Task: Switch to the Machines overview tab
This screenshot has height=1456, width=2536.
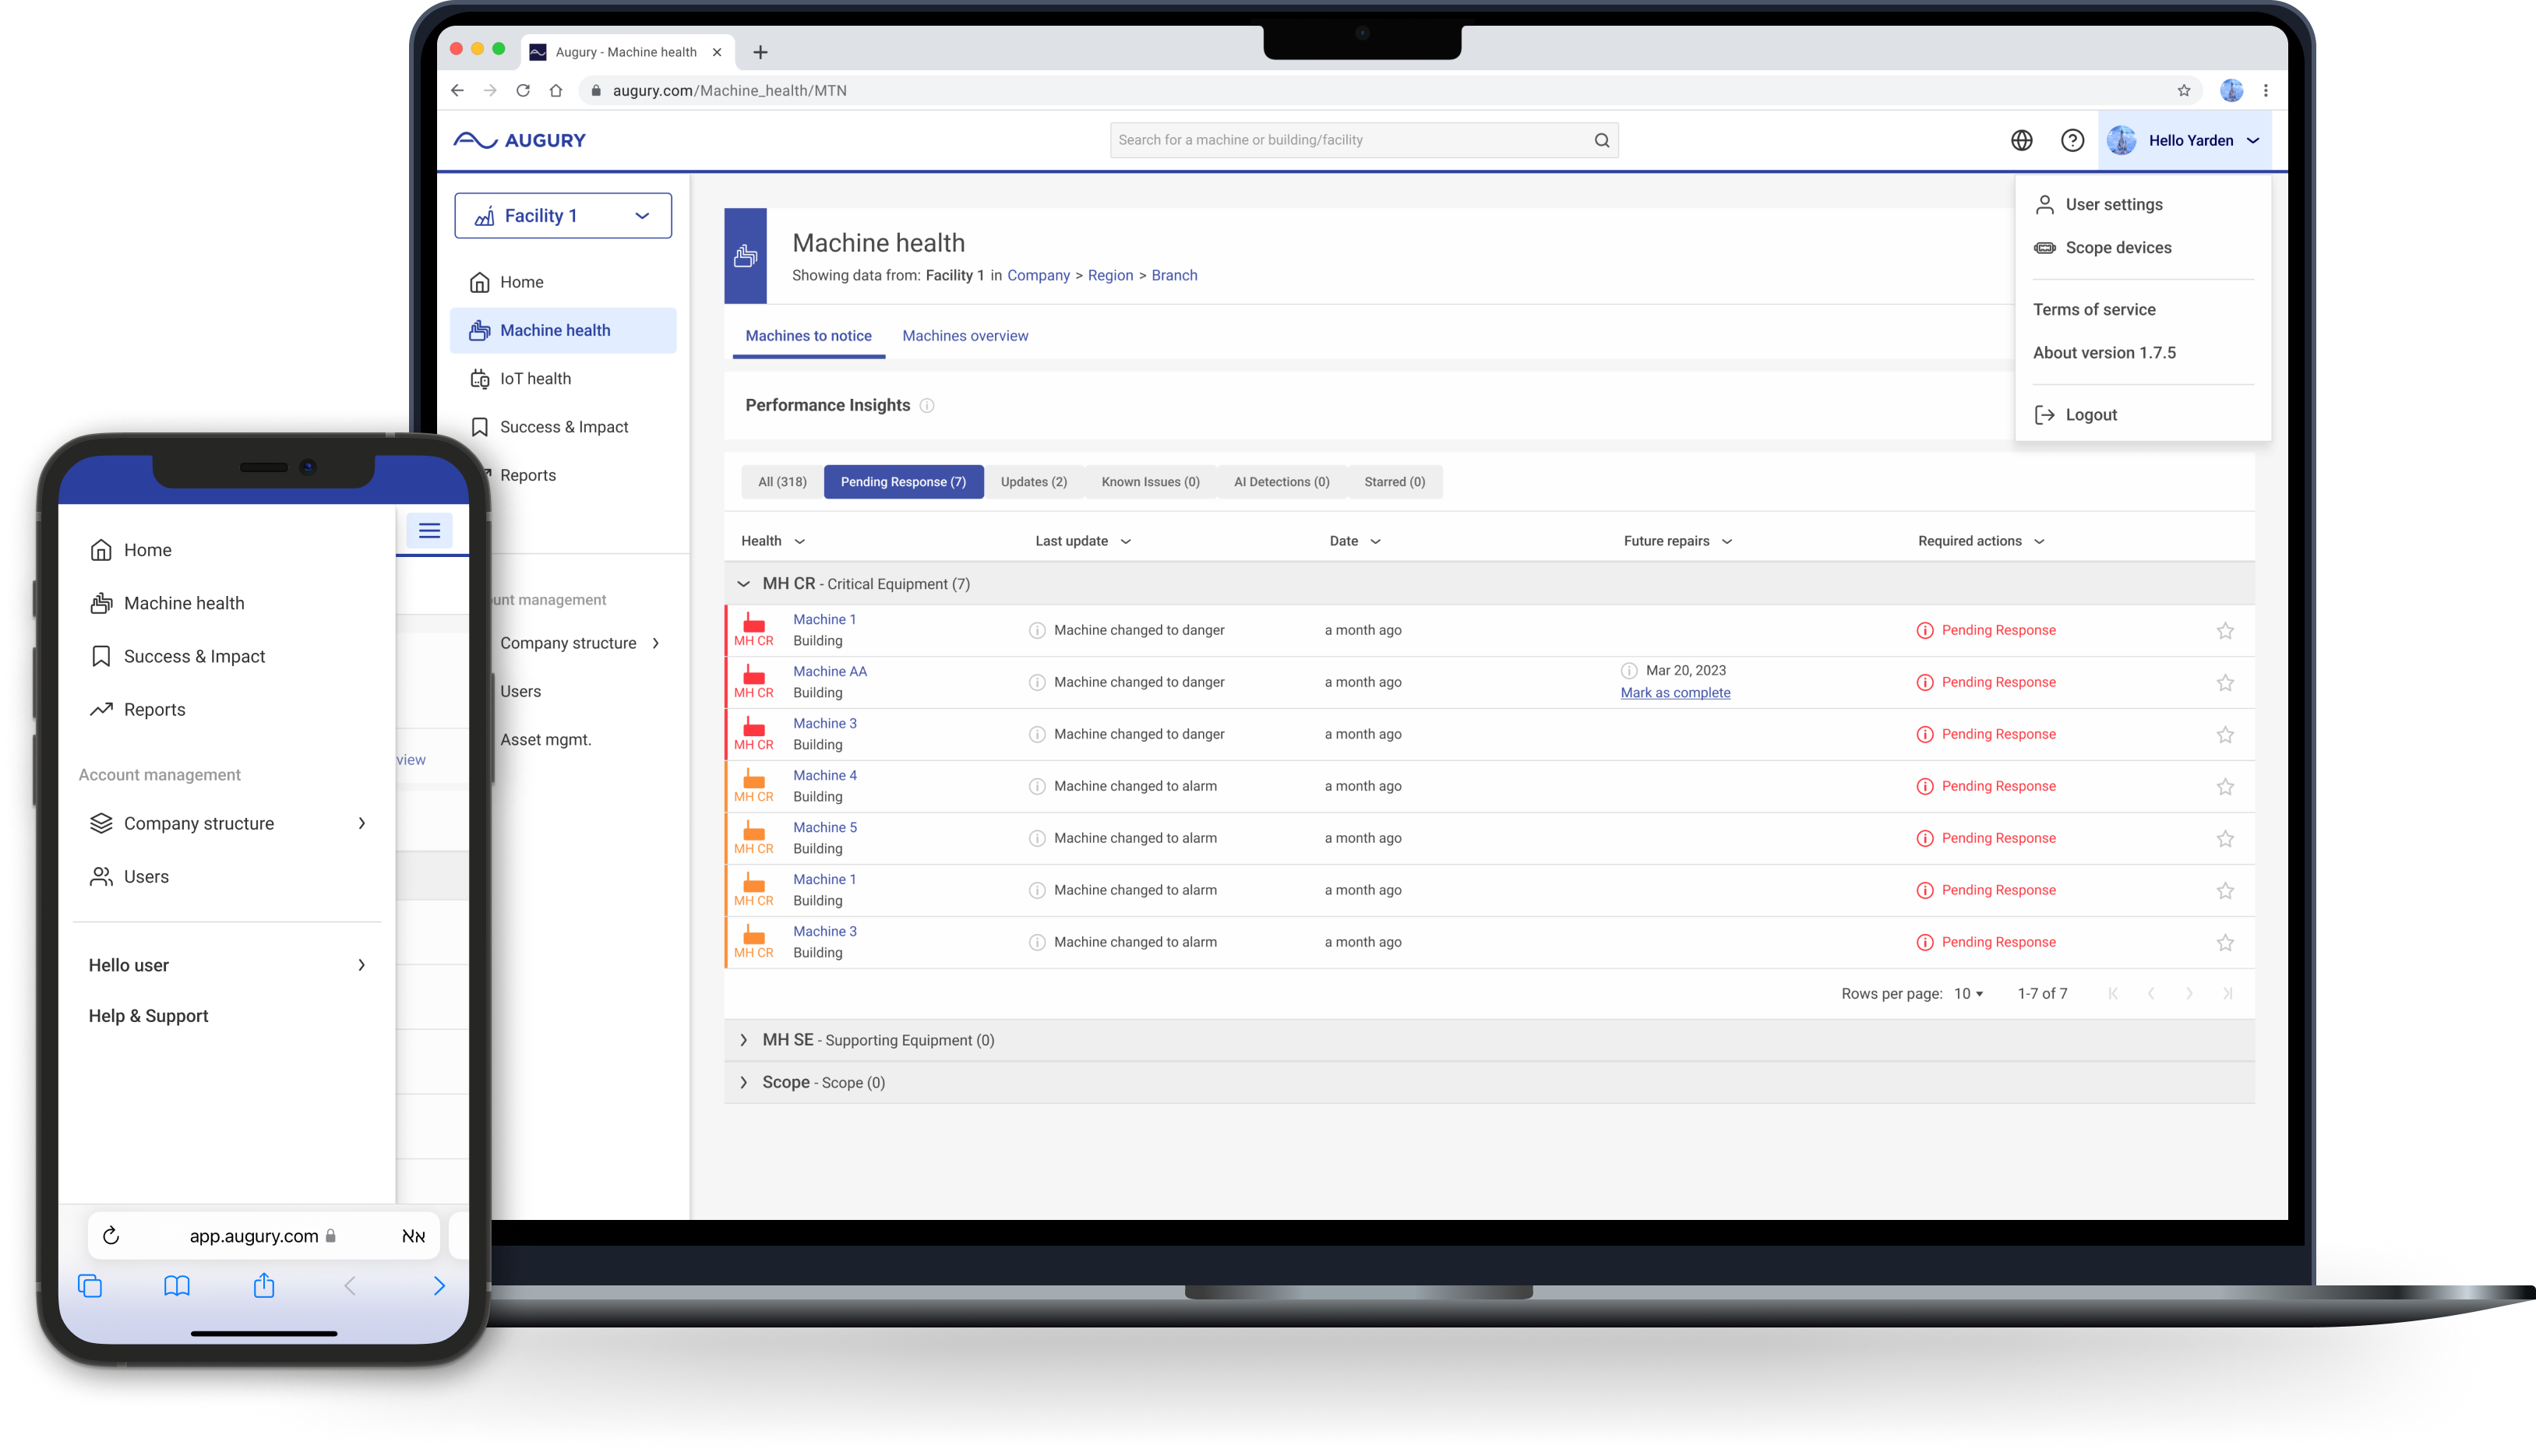Action: click(965, 336)
